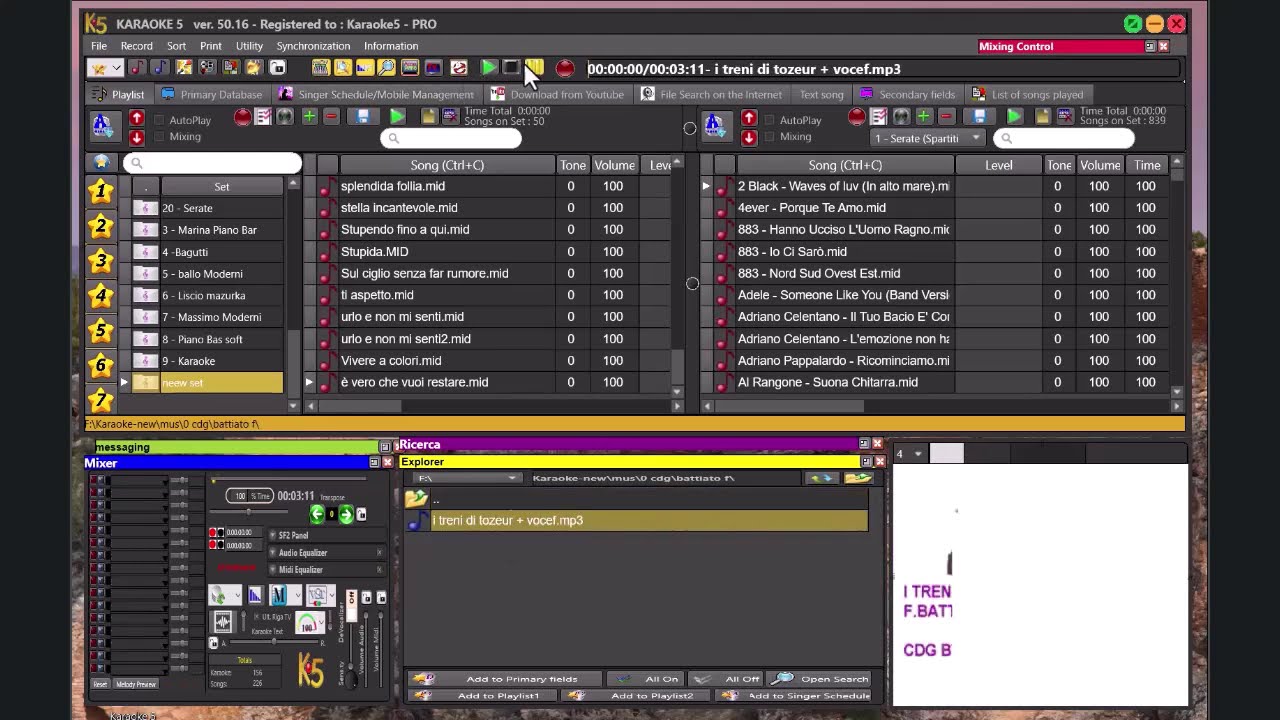Save the second playlist with its floppy icon

click(979, 117)
